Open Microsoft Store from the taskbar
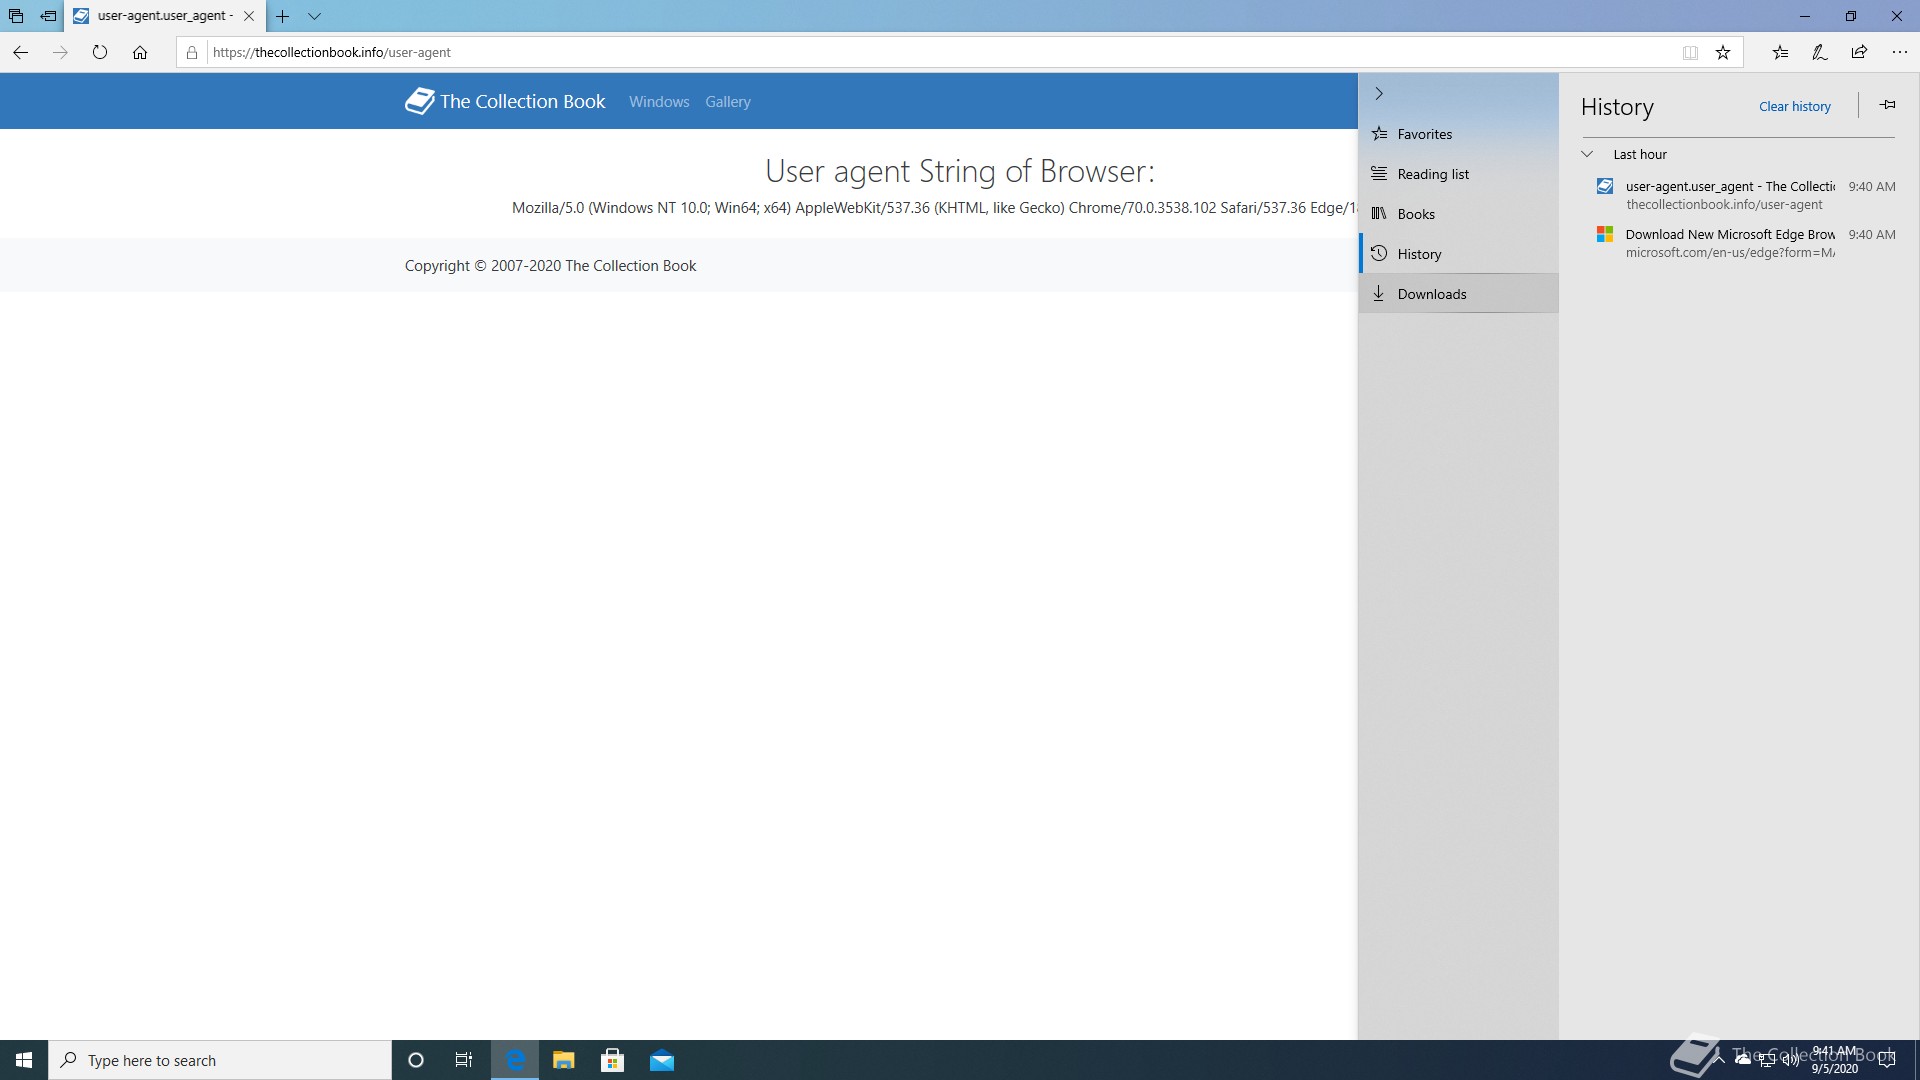The image size is (1920, 1080). [x=612, y=1060]
